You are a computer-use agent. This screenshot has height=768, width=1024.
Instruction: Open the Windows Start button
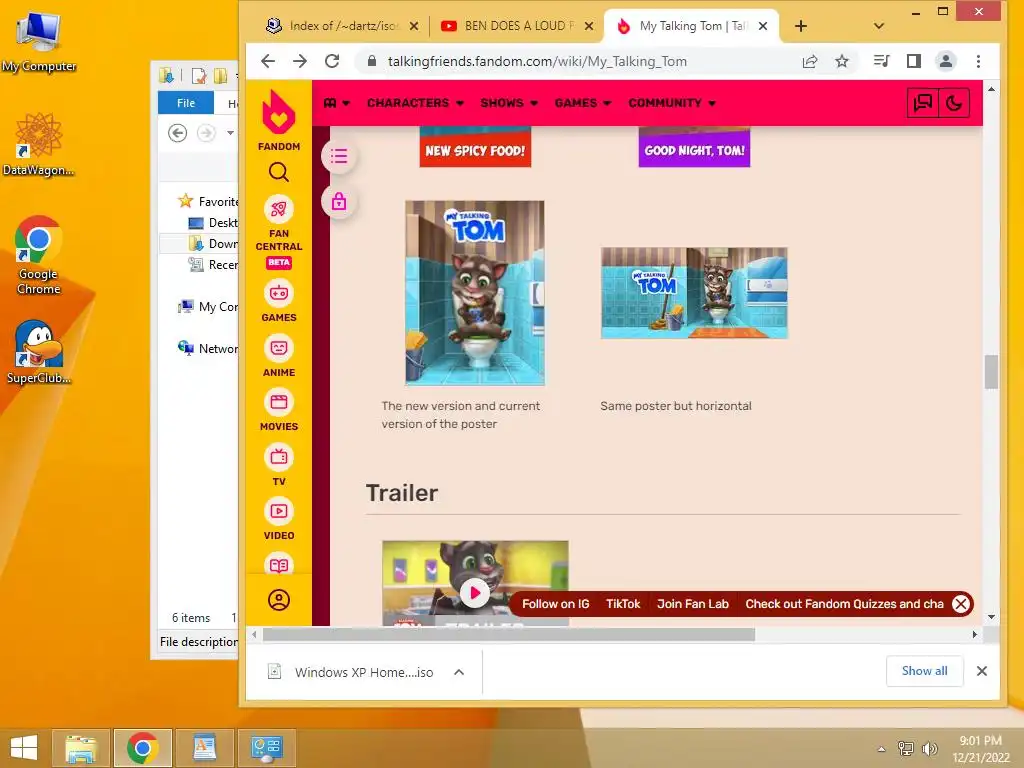tap(24, 748)
